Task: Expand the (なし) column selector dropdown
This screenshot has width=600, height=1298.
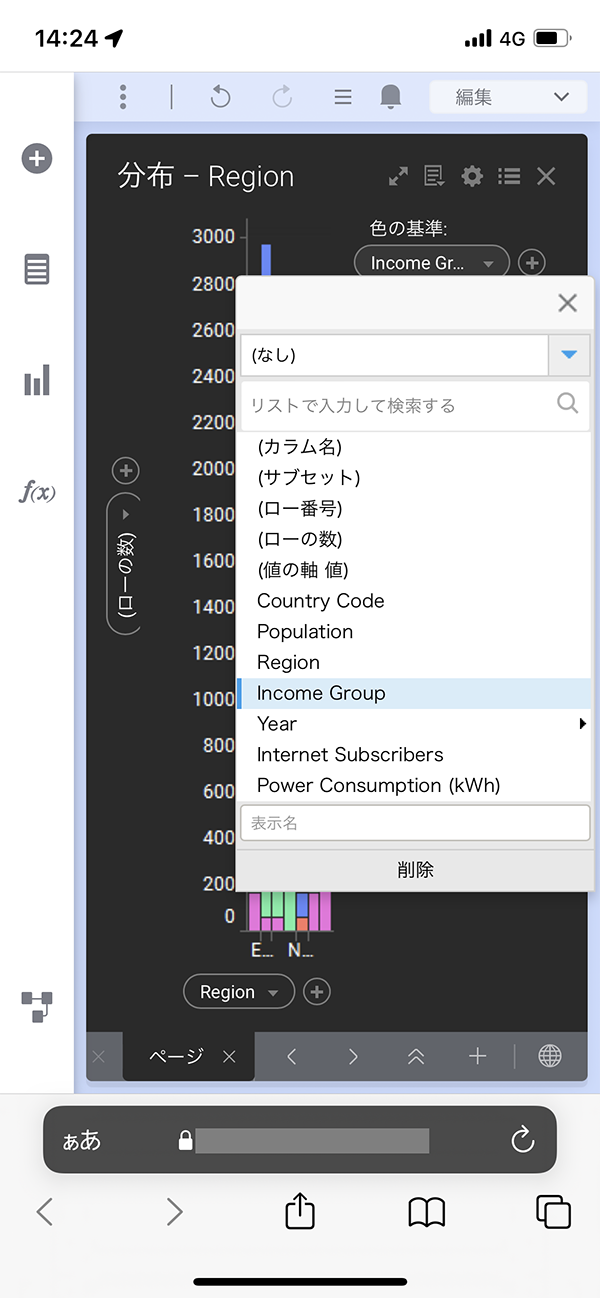Action: point(568,355)
